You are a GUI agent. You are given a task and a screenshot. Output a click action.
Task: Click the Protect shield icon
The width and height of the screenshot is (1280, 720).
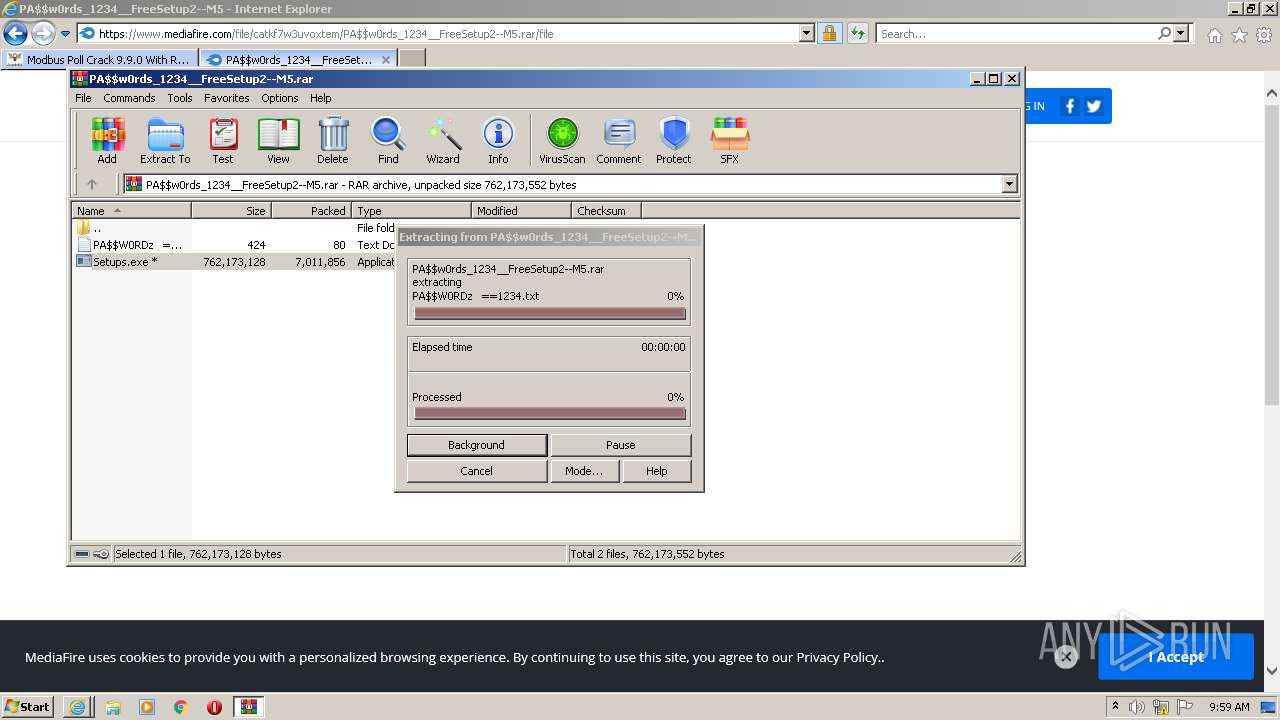tap(674, 140)
